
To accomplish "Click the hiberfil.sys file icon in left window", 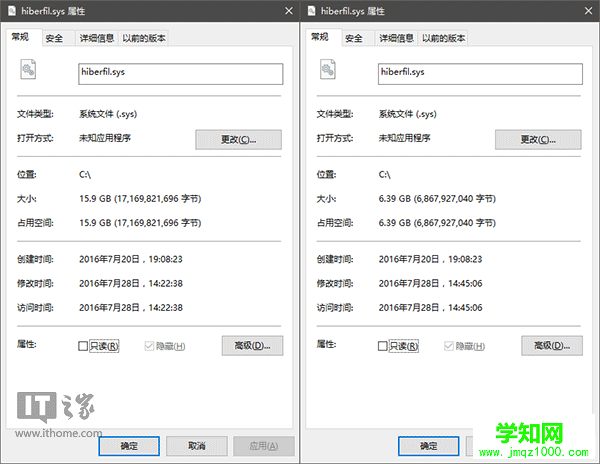I will [28, 69].
